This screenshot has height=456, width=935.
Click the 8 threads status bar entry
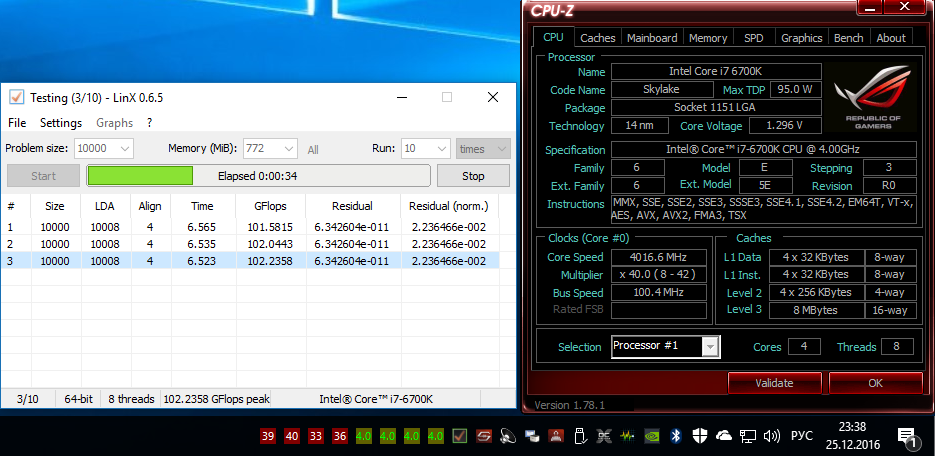[131, 399]
